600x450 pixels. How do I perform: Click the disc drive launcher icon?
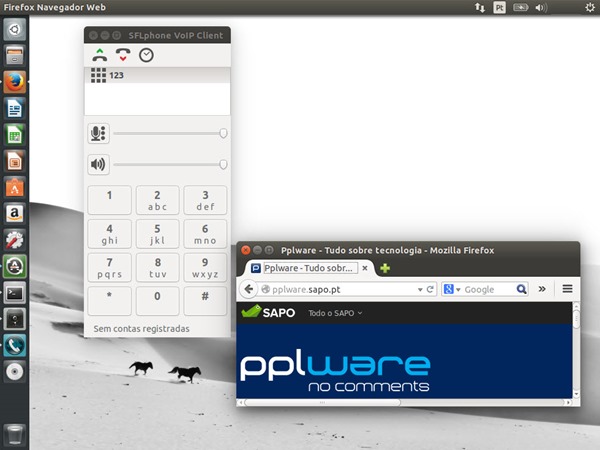15,372
